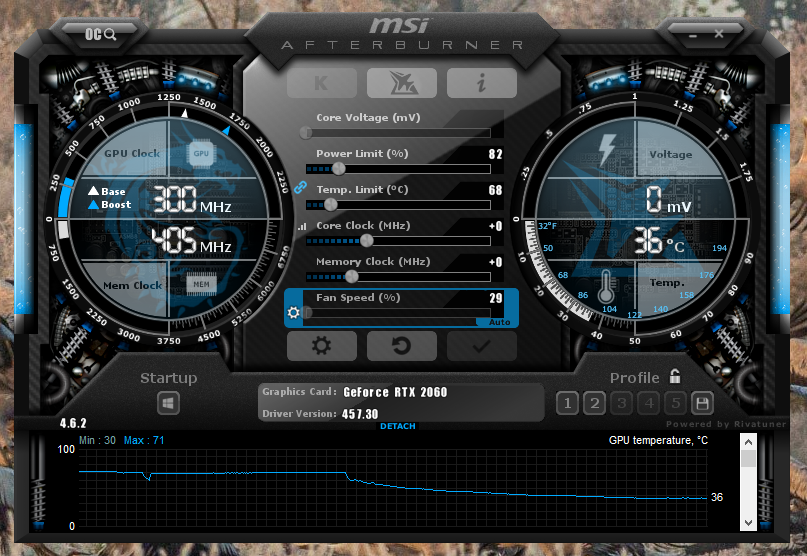This screenshot has height=556, width=807.
Task: Click the GeForce RTX 2060 card name
Action: point(395,392)
